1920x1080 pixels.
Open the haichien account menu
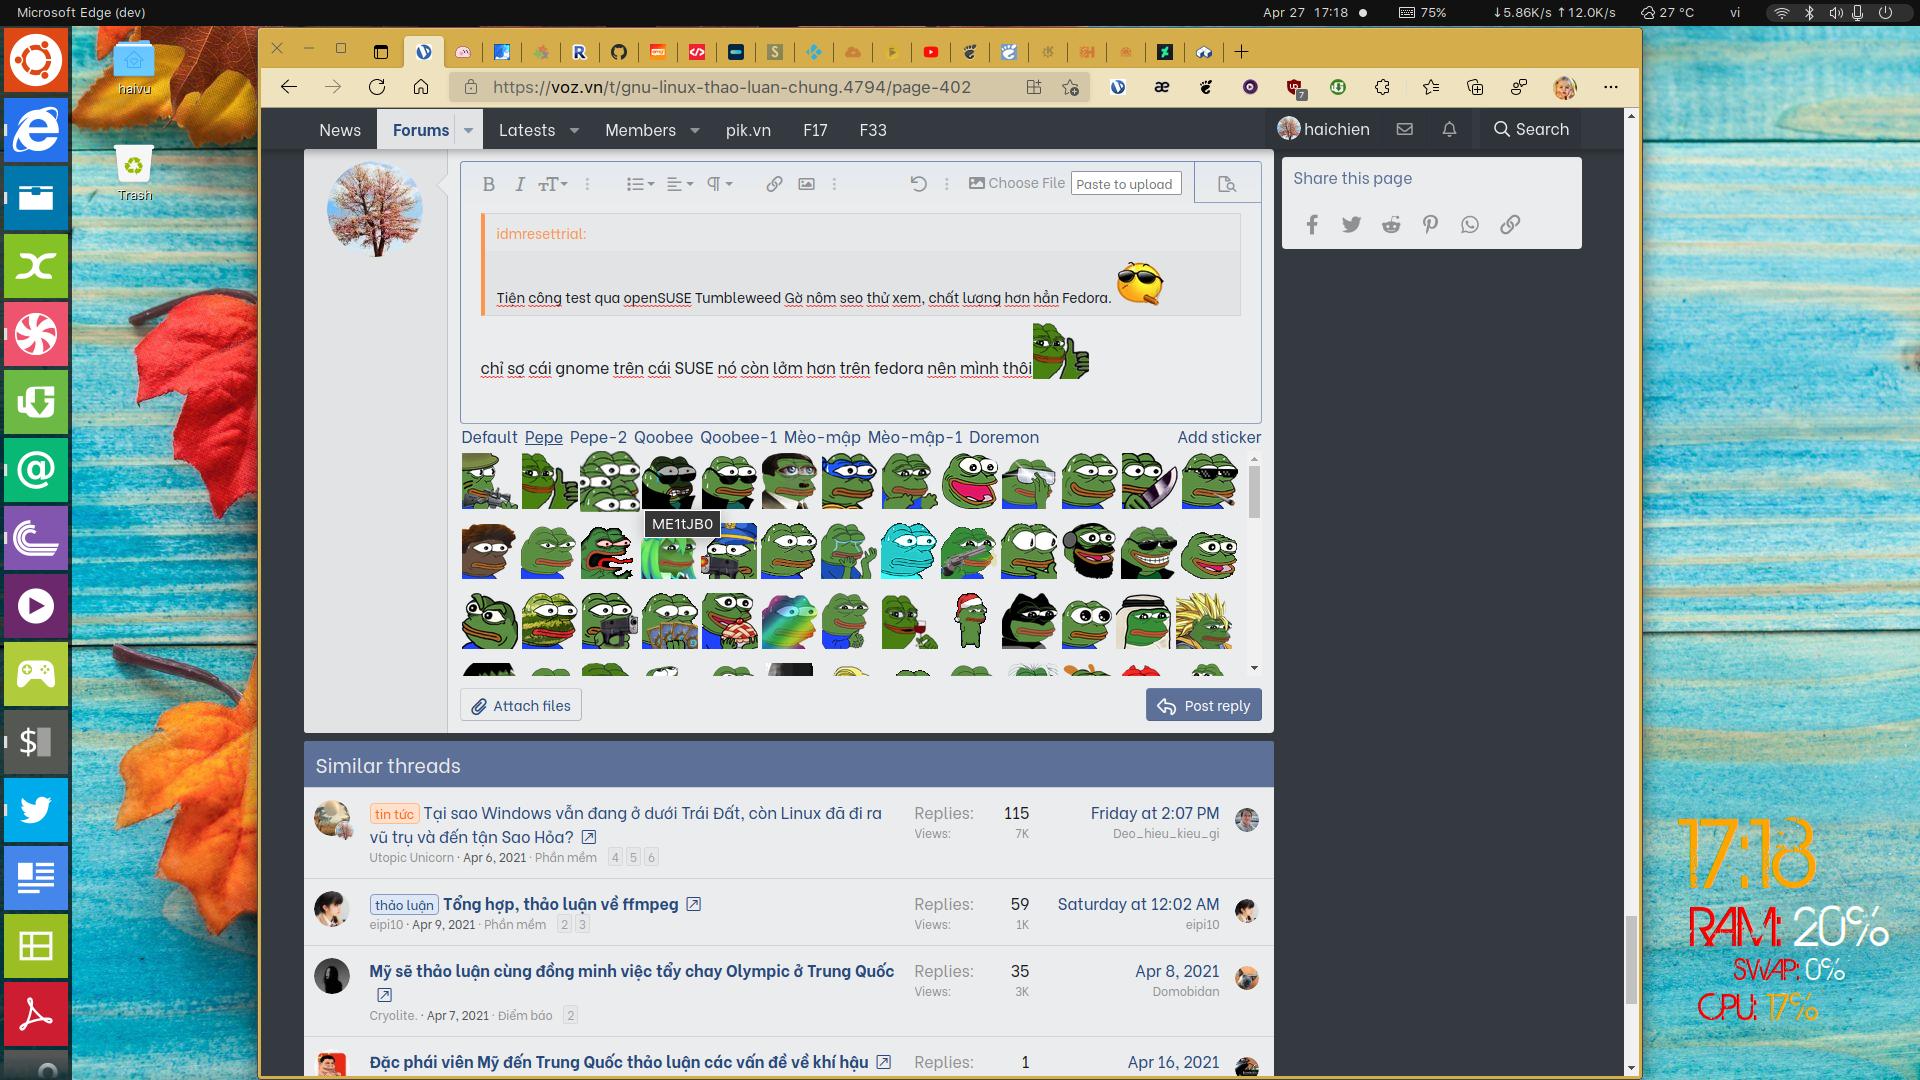click(1324, 129)
